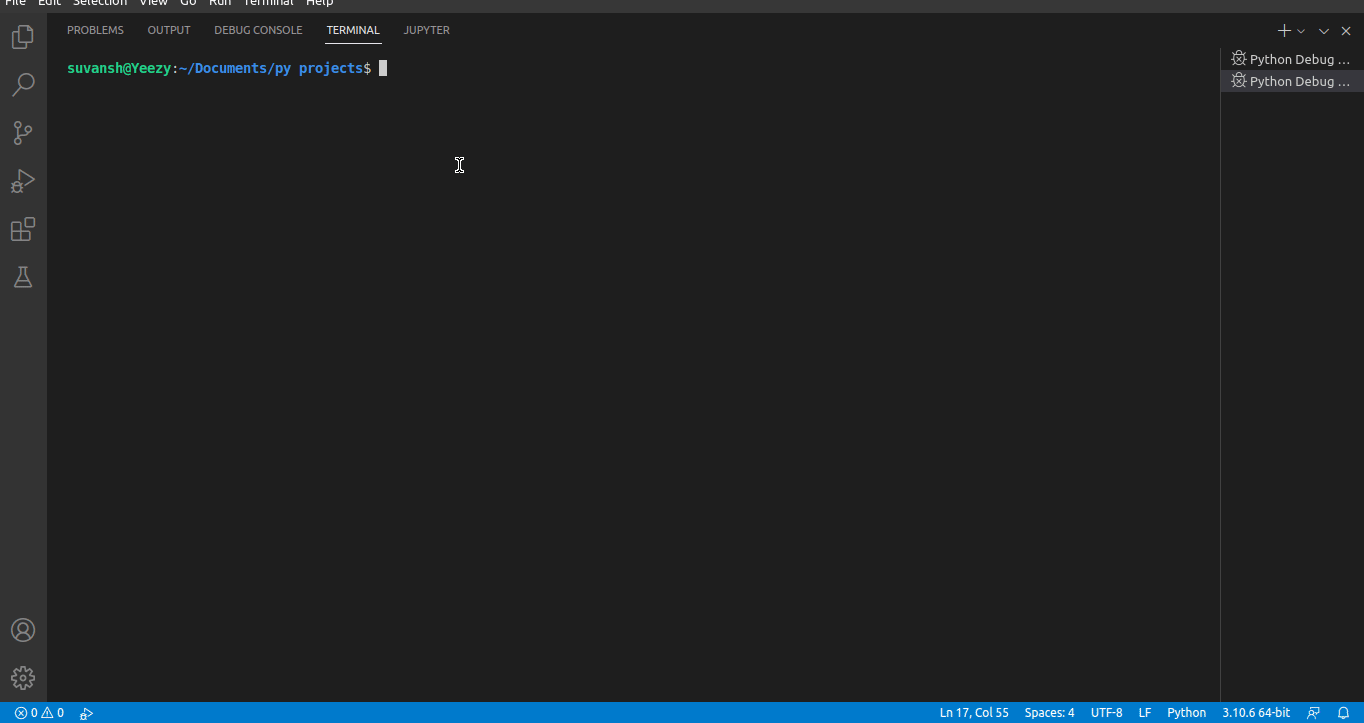
Task: Open the Search sidebar icon
Action: 22,85
